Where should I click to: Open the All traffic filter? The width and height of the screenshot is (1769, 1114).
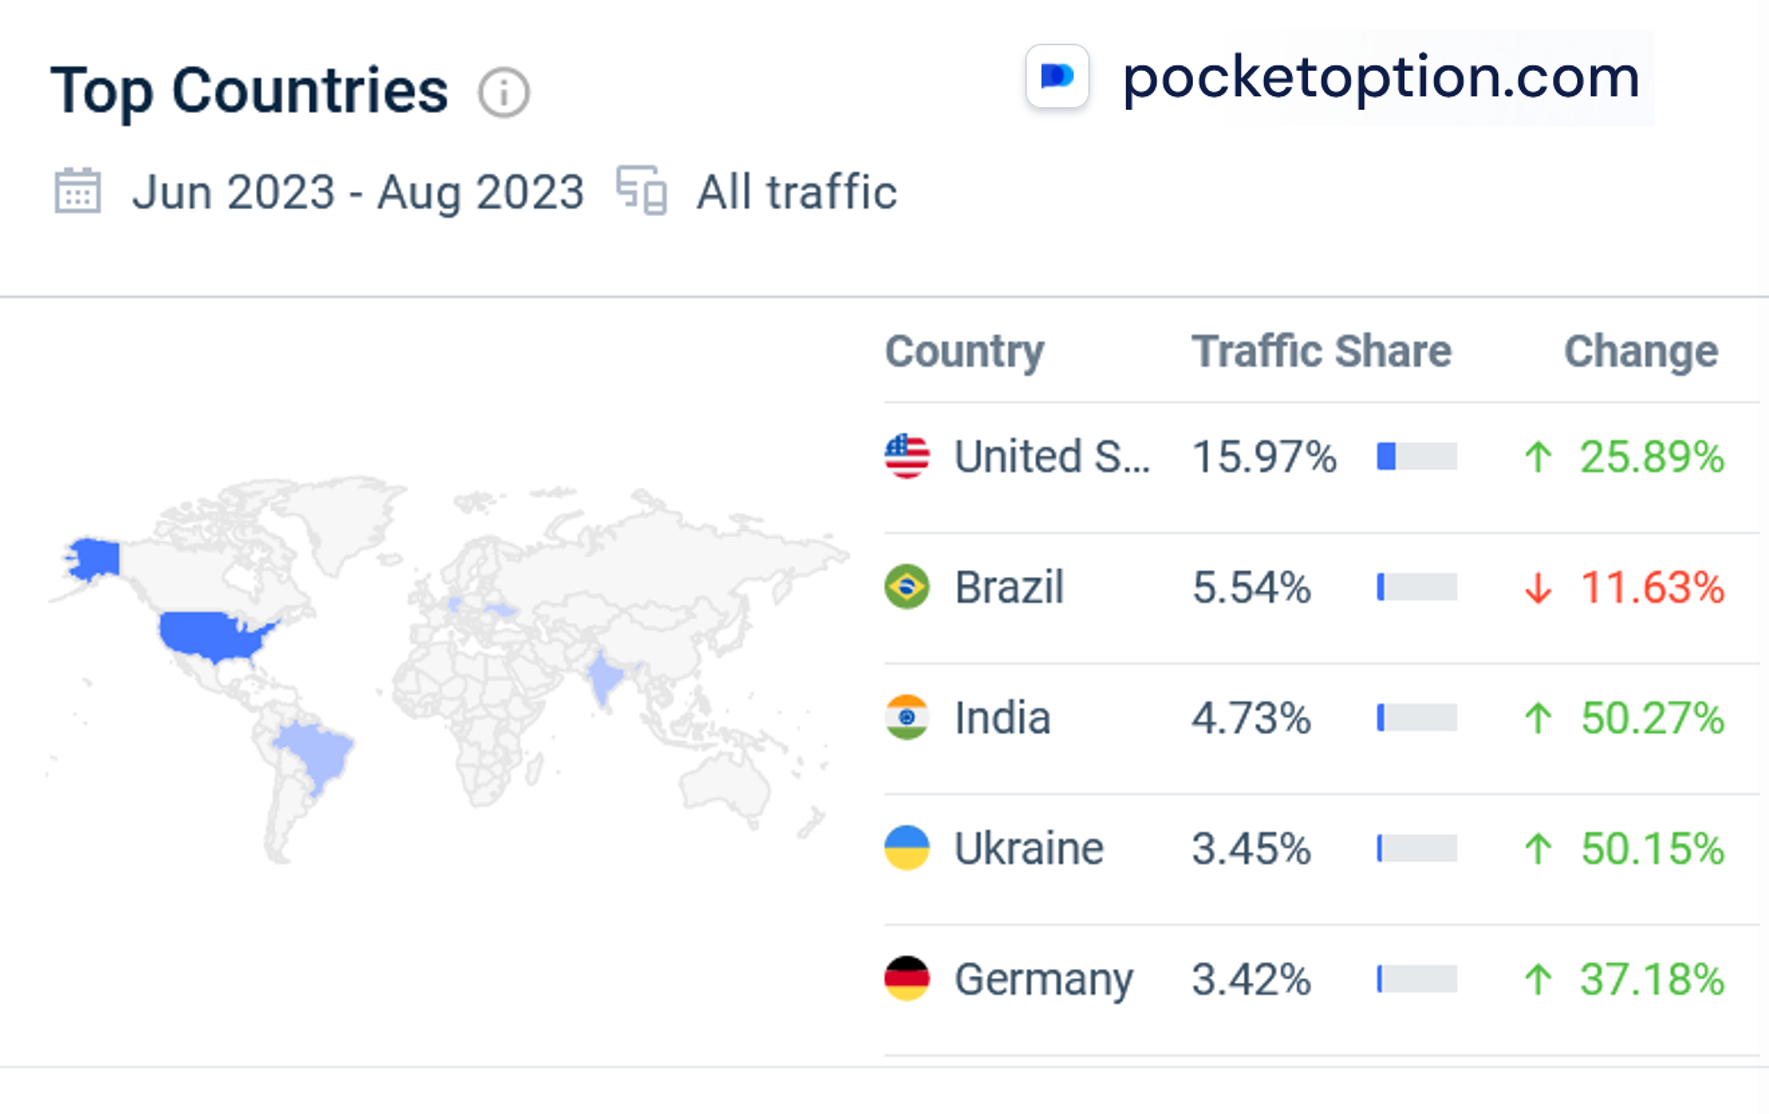(796, 192)
